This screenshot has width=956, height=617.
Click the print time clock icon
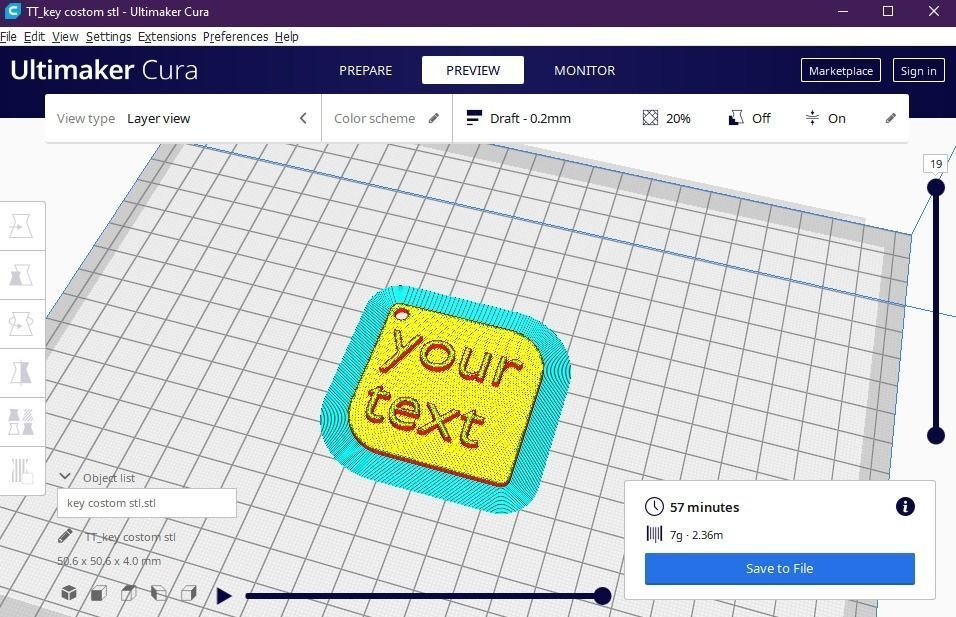coord(654,507)
